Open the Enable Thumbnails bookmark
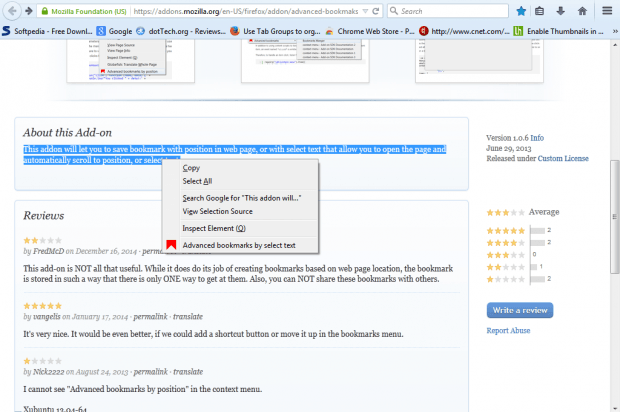This screenshot has height=412, width=620. [558, 31]
